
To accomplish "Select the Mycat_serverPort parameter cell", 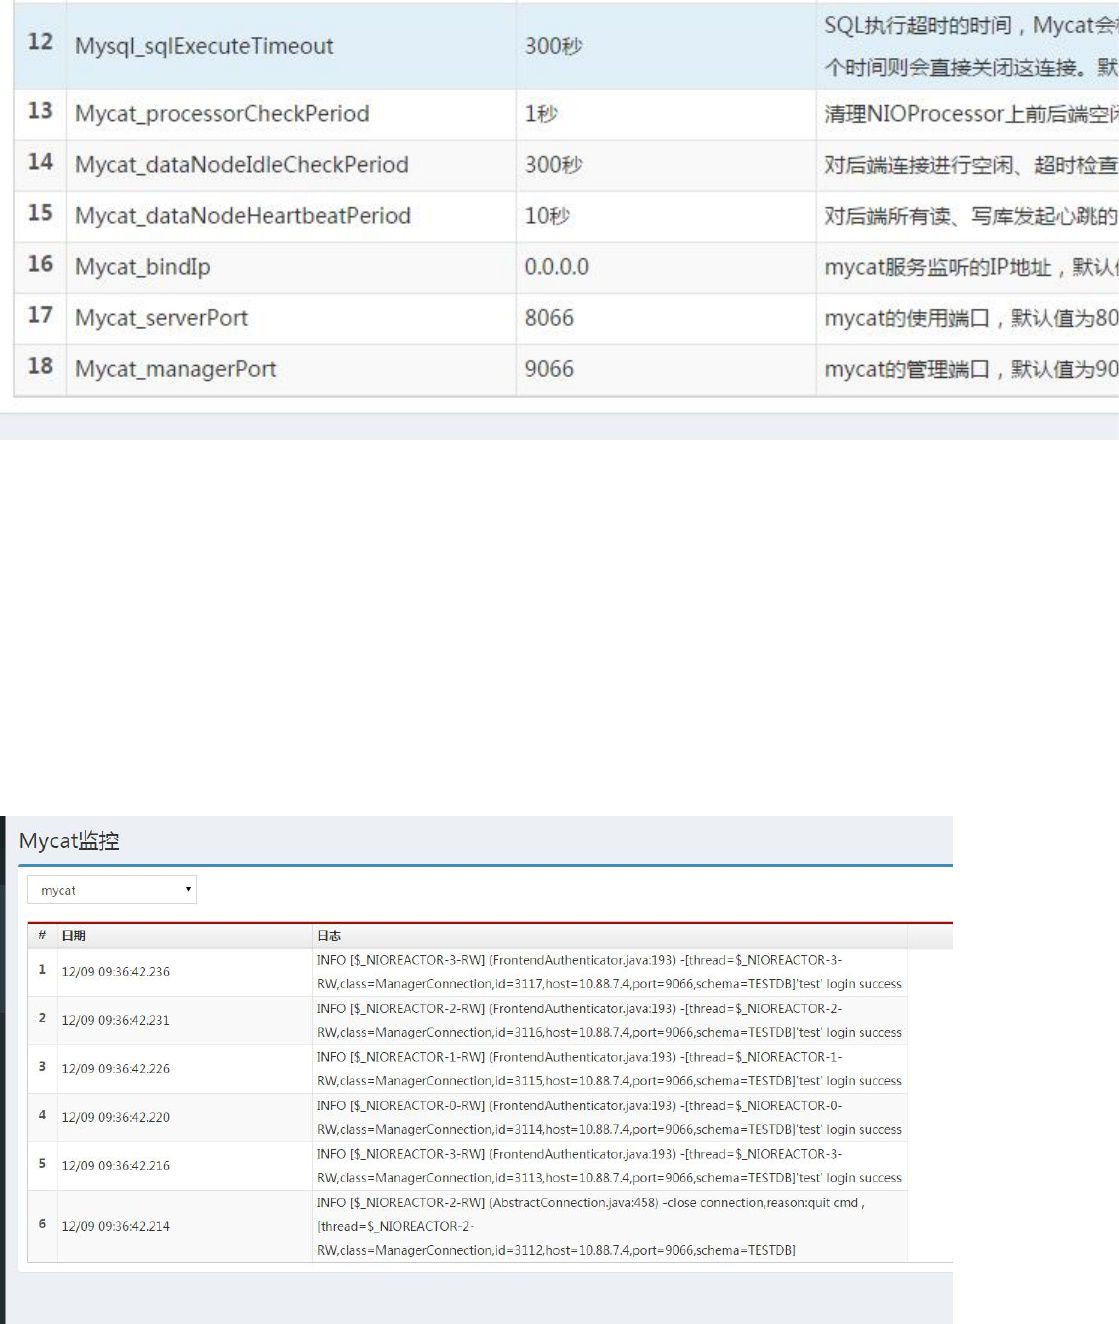I will click(x=291, y=318).
